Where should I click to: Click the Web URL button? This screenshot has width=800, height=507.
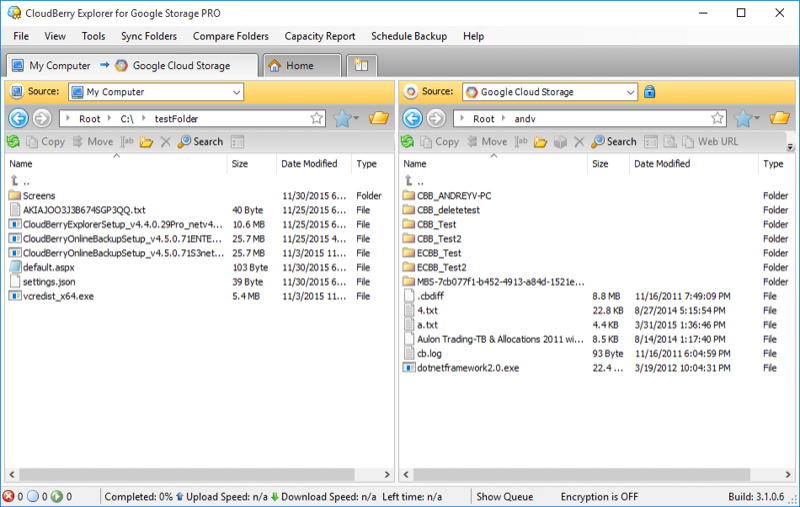(711, 141)
